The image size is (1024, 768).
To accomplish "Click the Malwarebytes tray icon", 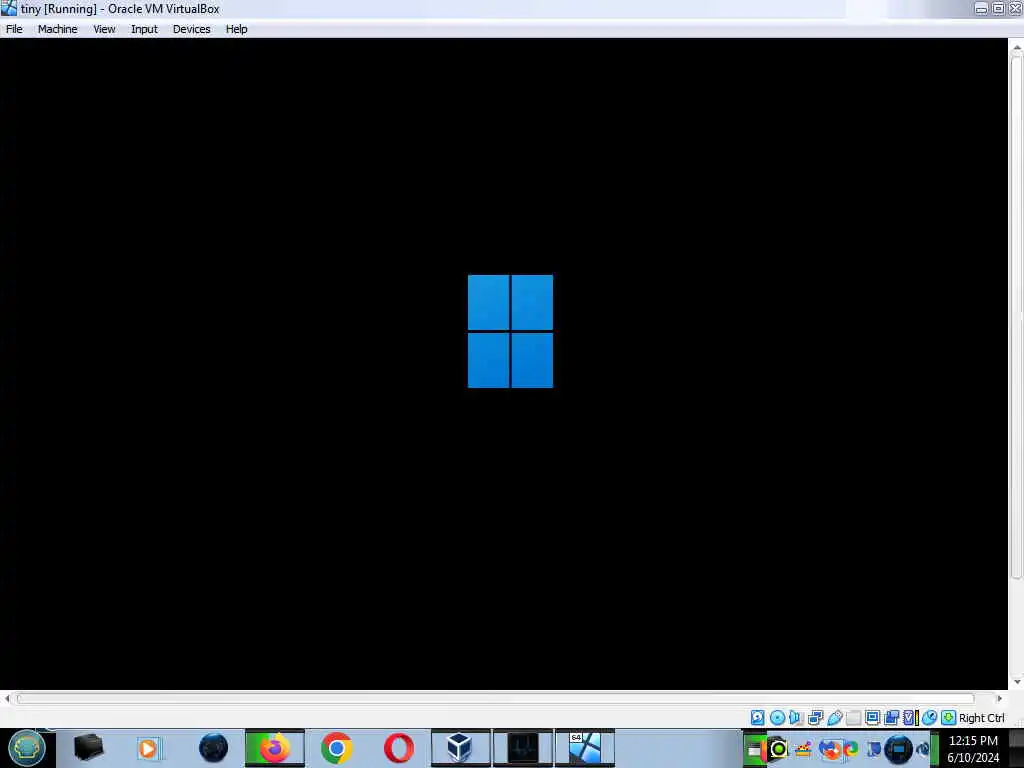I will 828,749.
